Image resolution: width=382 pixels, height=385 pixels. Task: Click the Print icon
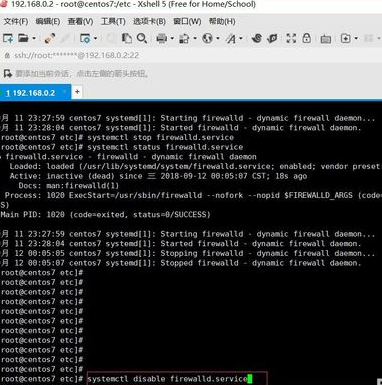(x=162, y=39)
